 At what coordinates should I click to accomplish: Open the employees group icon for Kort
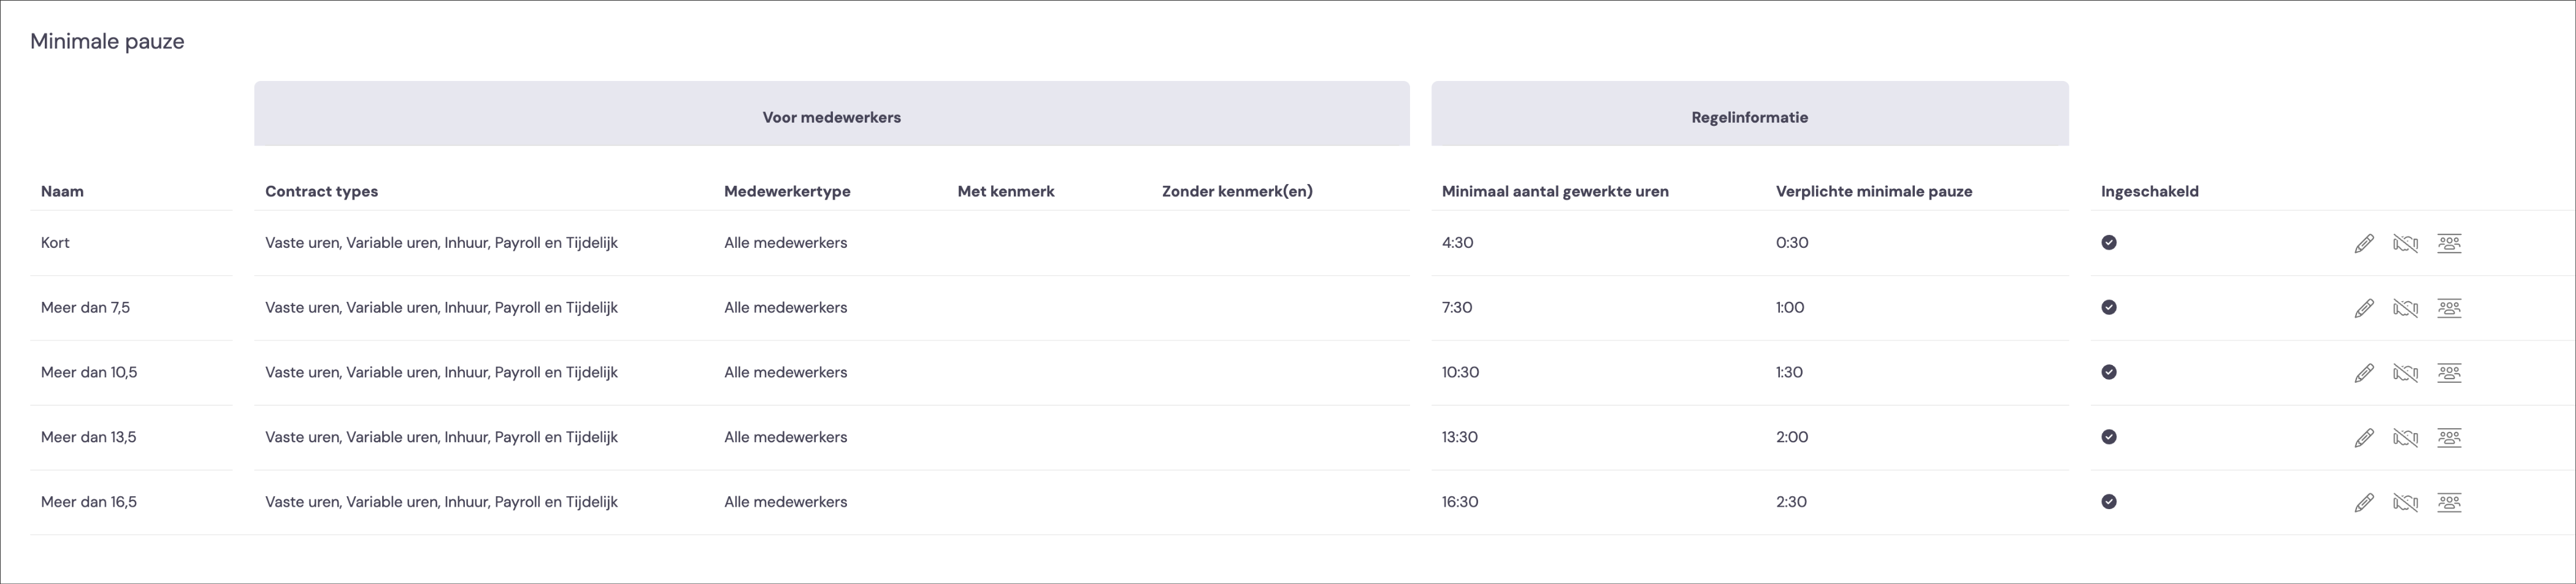click(2449, 243)
